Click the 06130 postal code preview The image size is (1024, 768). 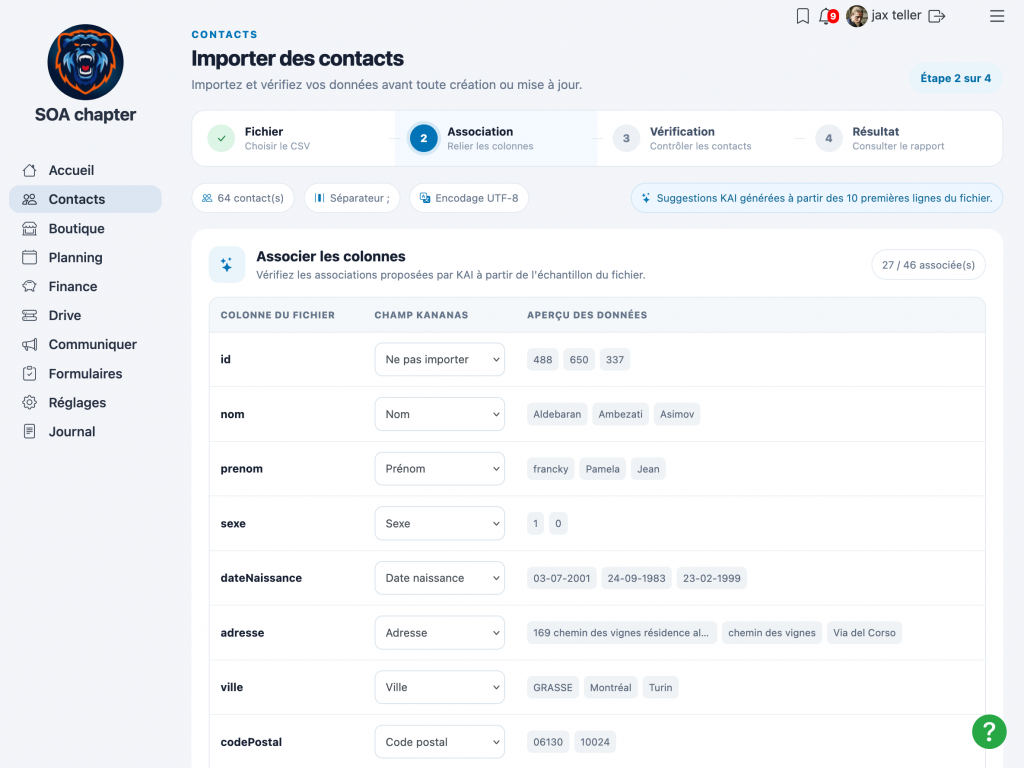pos(548,742)
